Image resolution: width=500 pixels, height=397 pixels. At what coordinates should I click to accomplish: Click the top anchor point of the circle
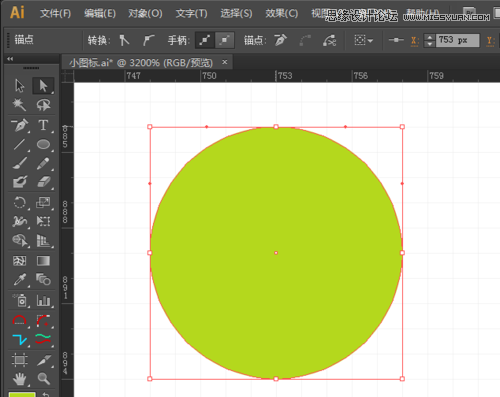[x=276, y=127]
